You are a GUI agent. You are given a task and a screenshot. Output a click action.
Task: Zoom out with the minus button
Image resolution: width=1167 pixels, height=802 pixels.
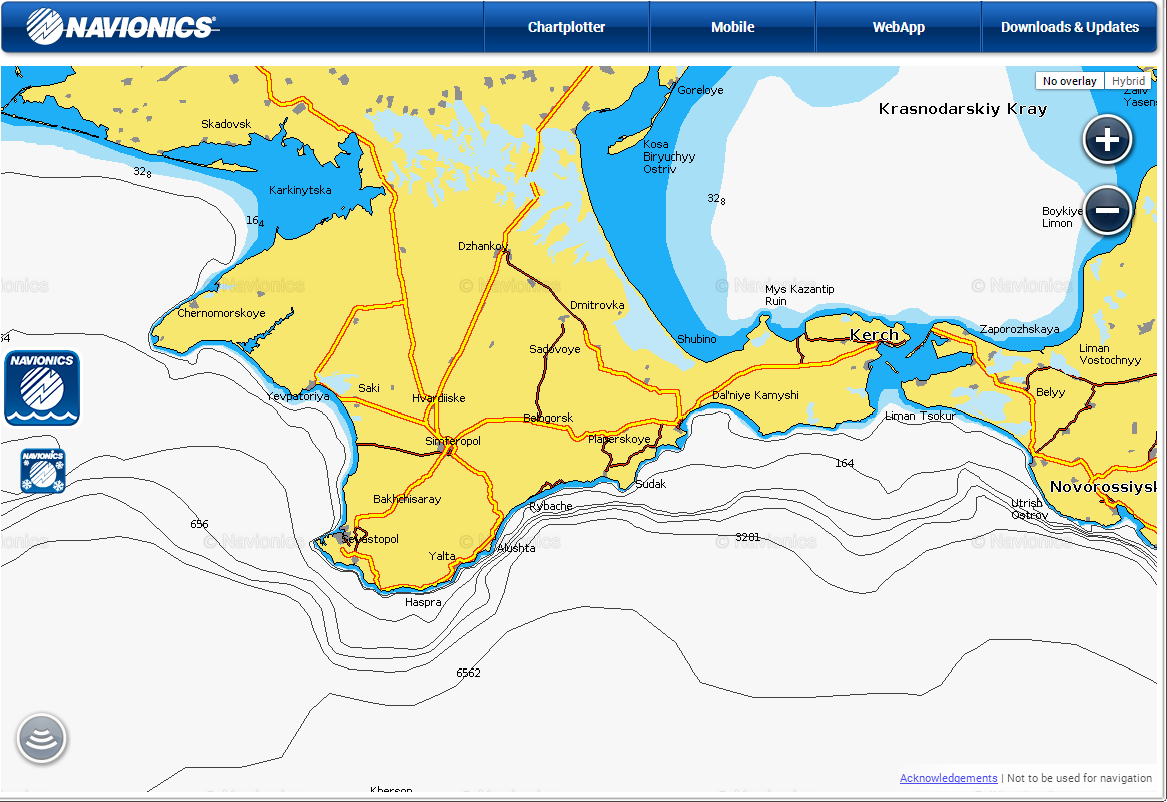(1107, 211)
